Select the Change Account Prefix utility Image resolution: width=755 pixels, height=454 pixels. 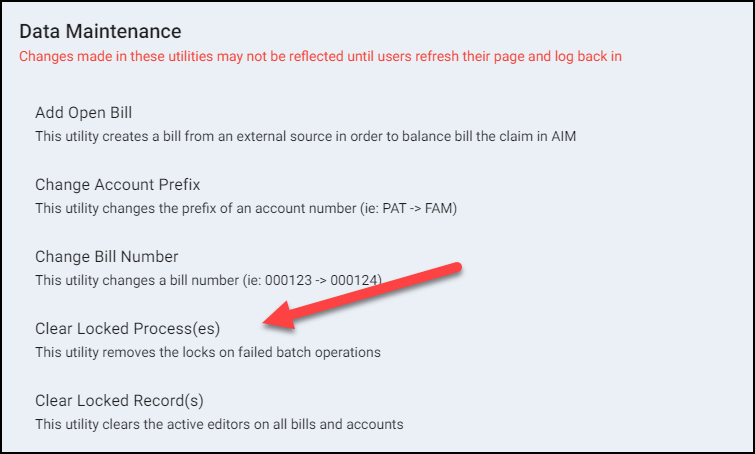118,184
